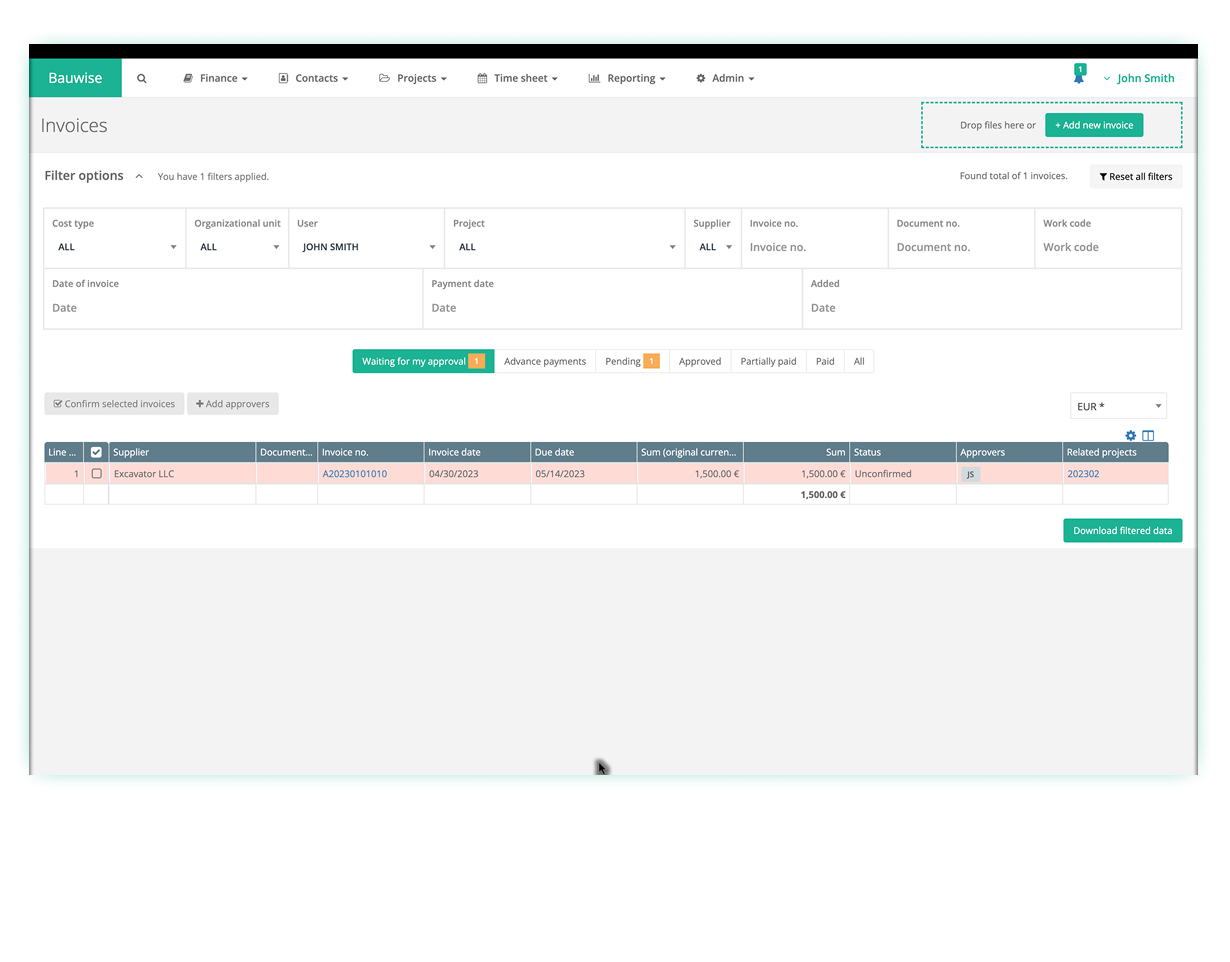
Task: Open the EUR currency selector
Action: 1117,406
